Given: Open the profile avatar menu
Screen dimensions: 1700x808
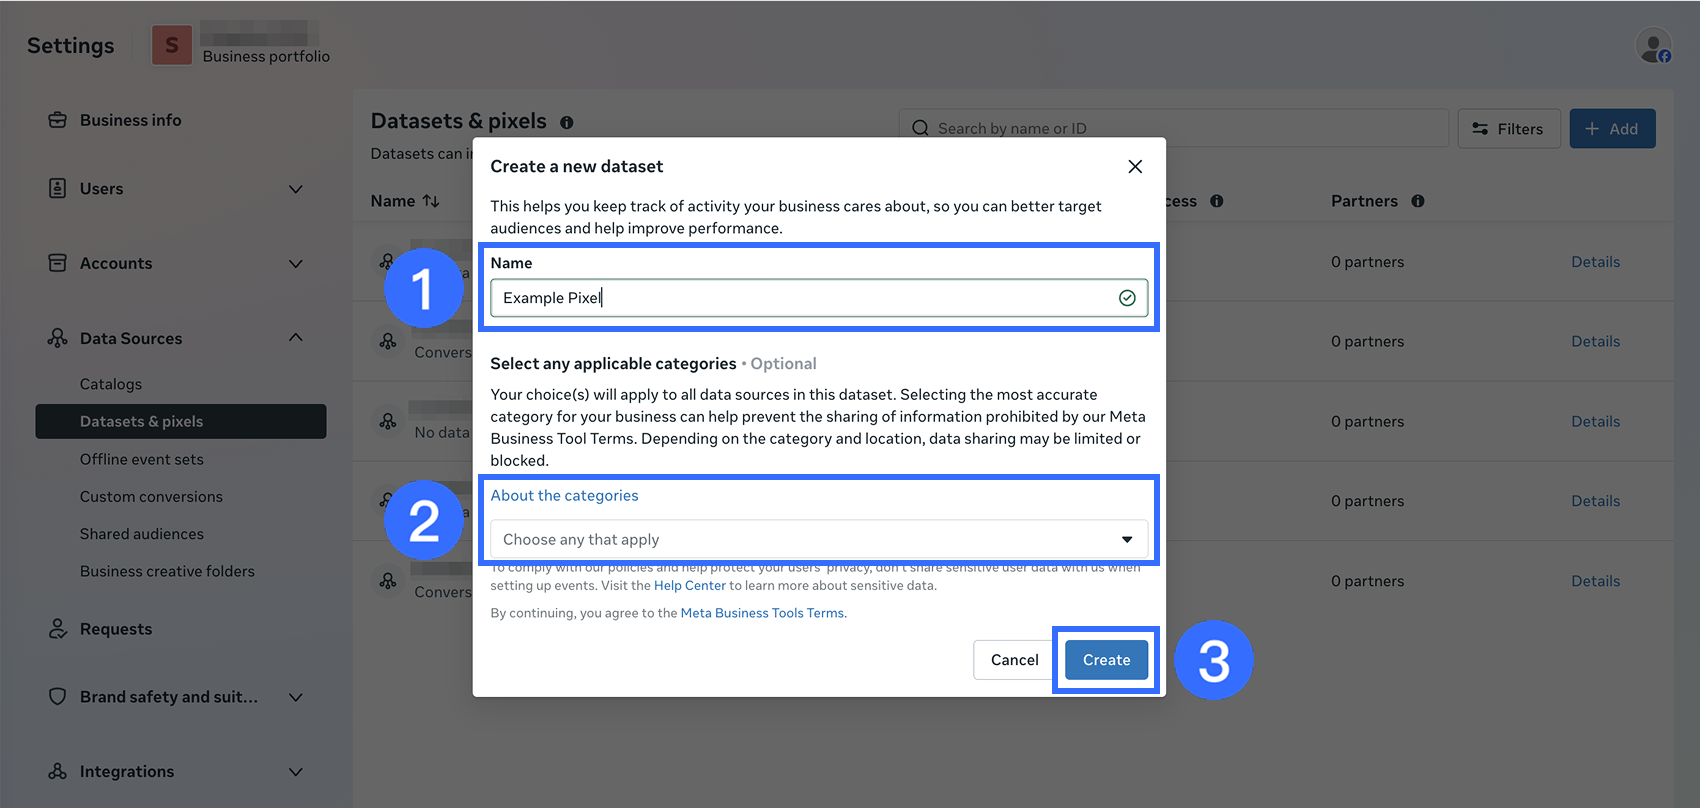Looking at the screenshot, I should click(1654, 46).
